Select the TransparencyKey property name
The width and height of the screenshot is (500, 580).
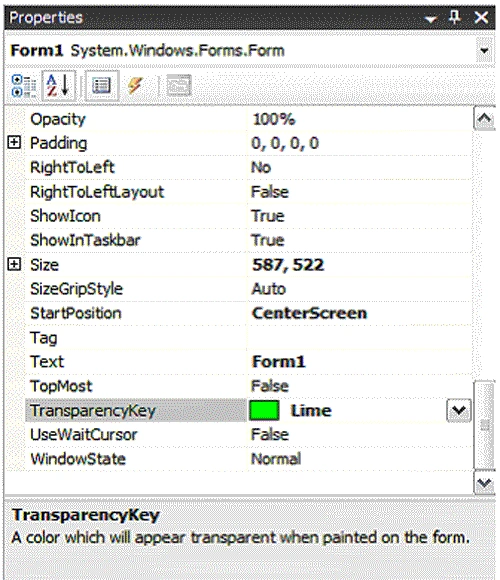click(93, 411)
